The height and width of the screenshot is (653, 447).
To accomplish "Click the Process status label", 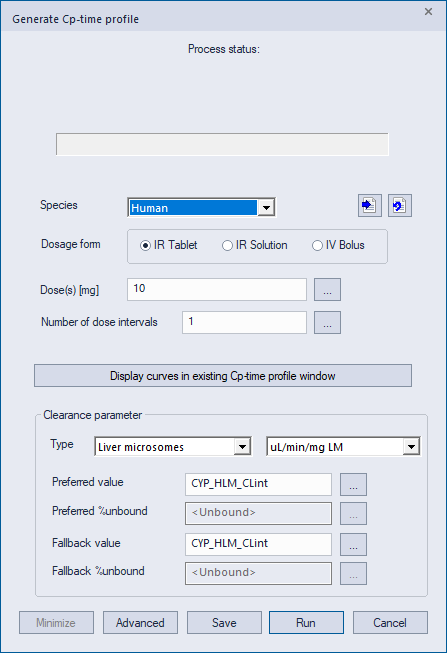I will click(x=224, y=49).
